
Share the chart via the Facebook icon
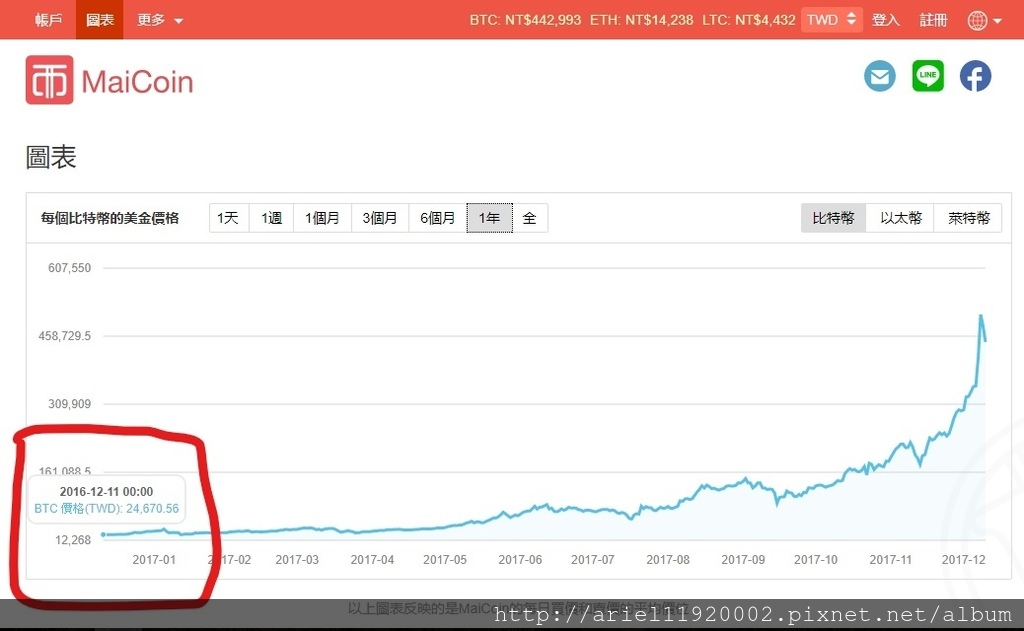pyautogui.click(x=975, y=76)
